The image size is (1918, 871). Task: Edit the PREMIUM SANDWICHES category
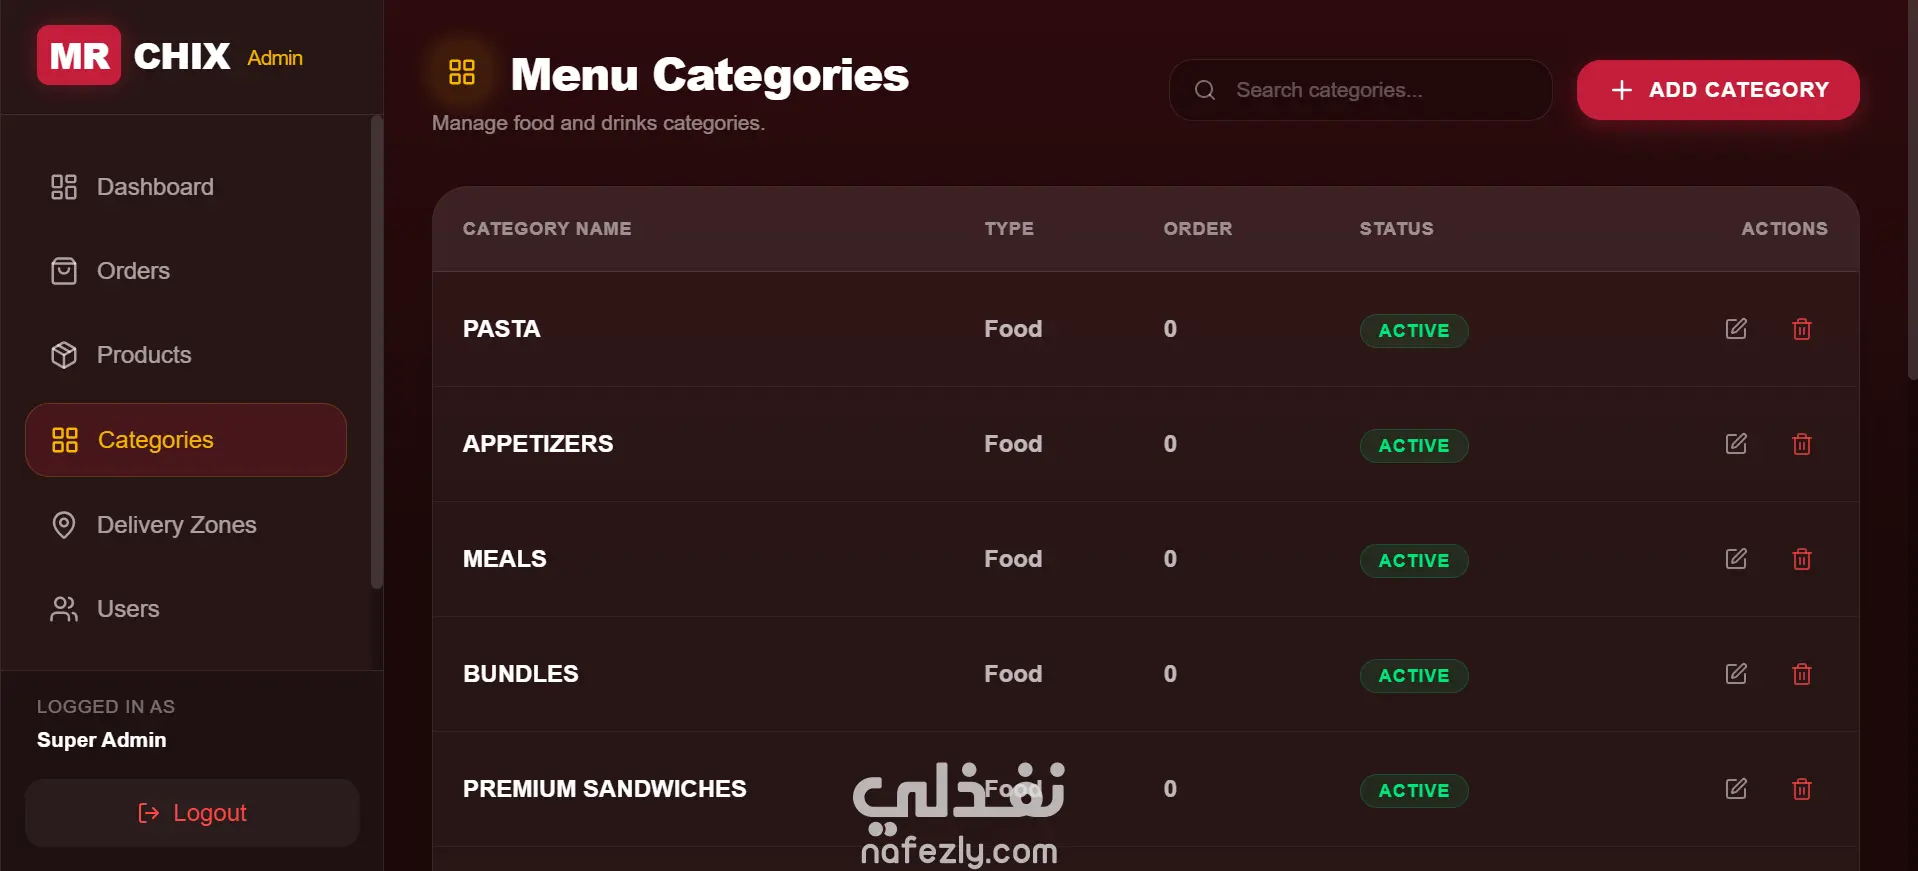point(1736,789)
